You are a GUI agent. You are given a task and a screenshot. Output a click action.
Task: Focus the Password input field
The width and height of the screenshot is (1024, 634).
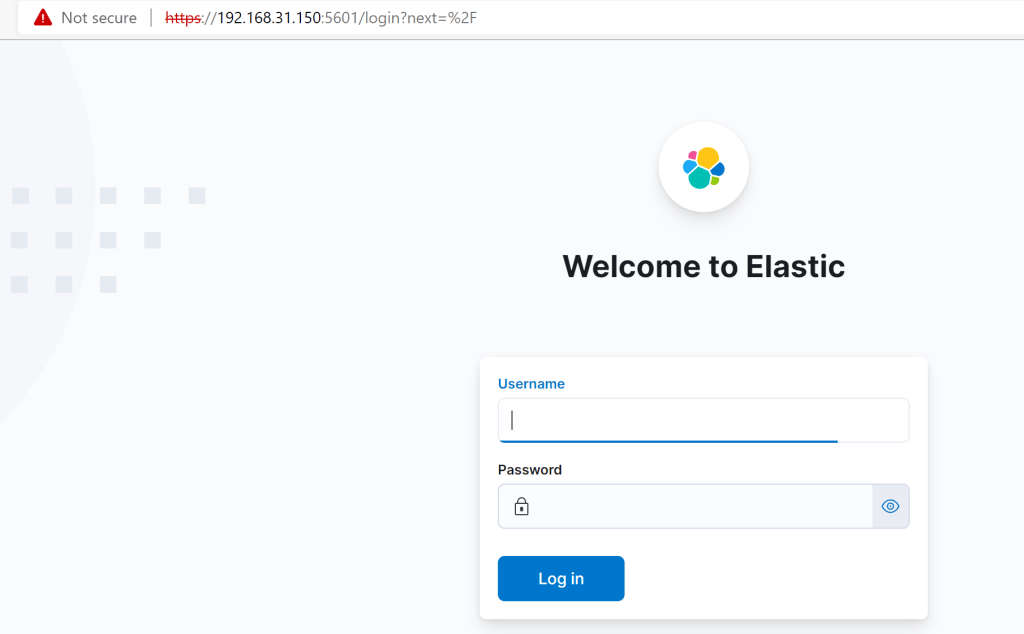click(700, 507)
